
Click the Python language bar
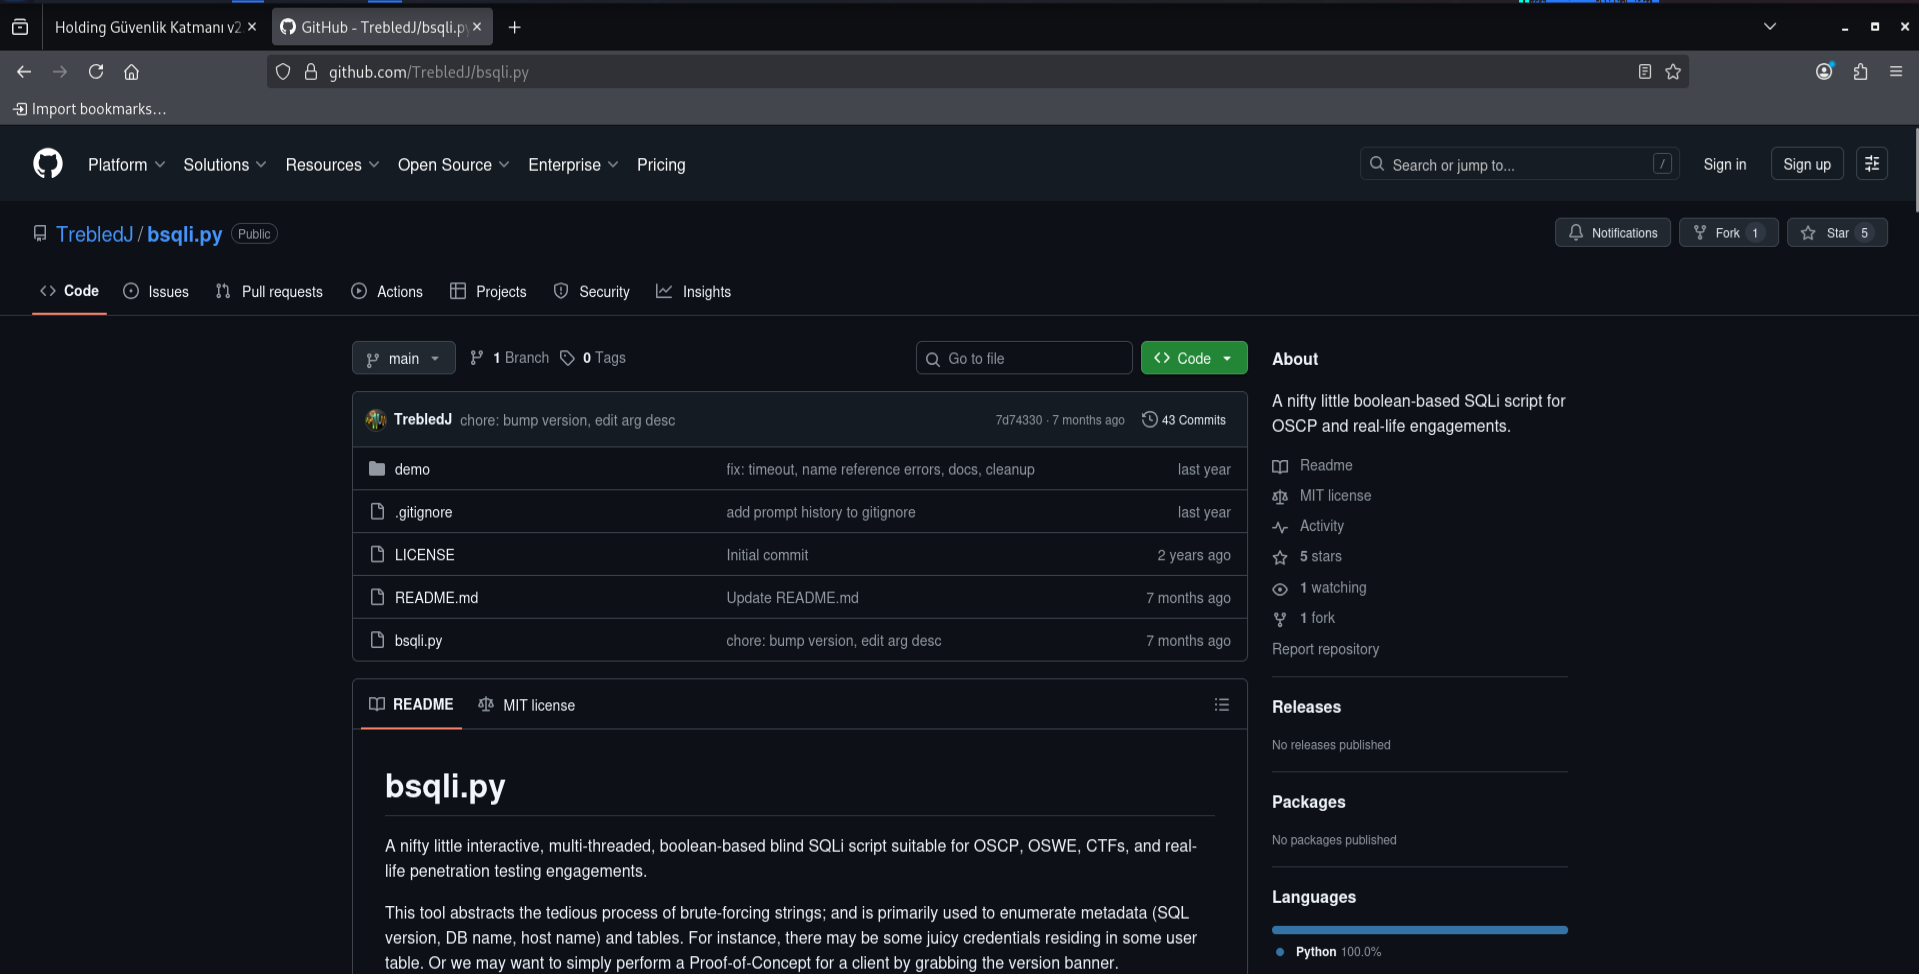(1419, 930)
